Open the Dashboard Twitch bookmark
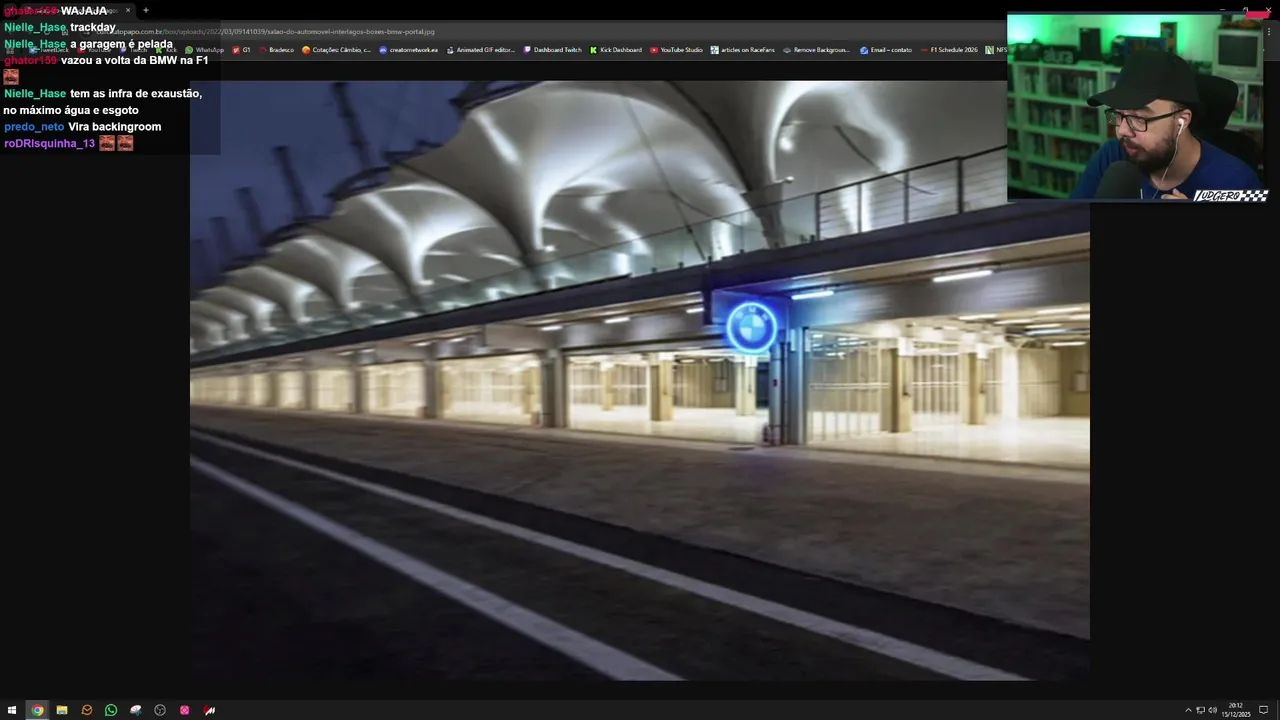Screen dimensions: 1280x720 tap(553, 50)
